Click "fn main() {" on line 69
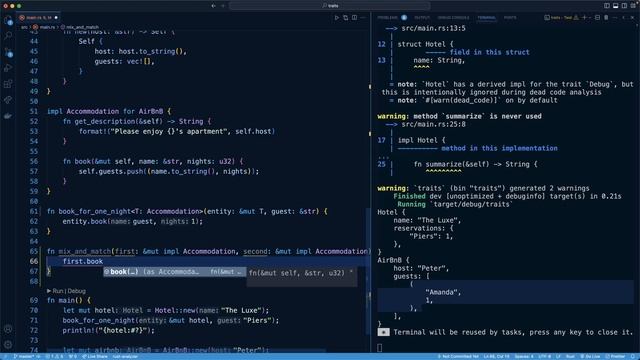Screen dimensions: 640x360 pyautogui.click(x=69, y=300)
